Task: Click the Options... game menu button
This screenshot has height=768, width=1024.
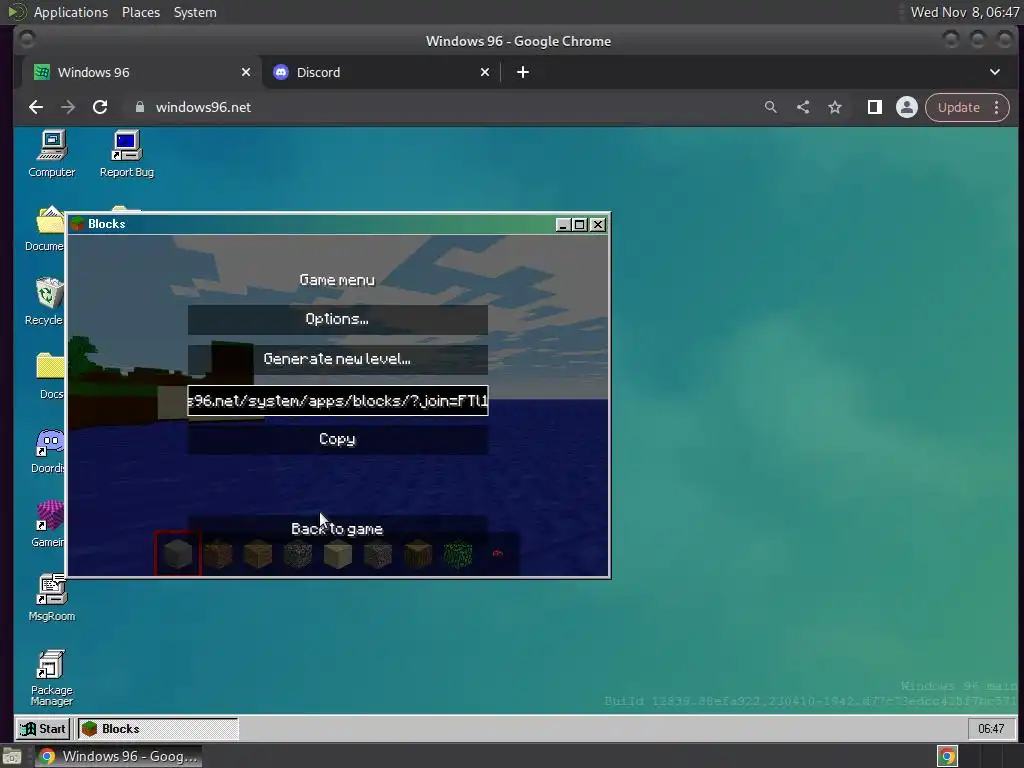Action: (338, 319)
